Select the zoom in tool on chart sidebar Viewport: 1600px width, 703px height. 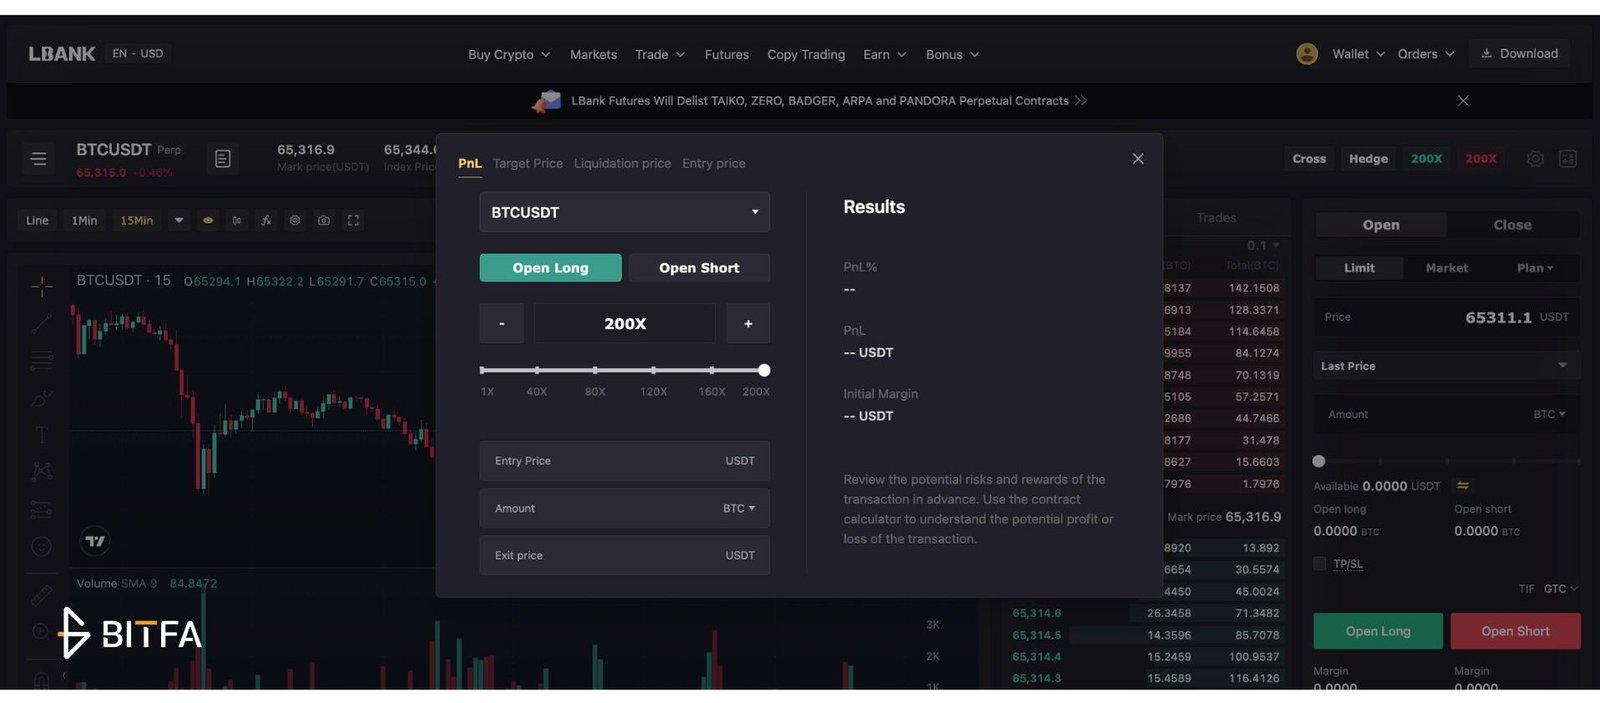point(42,631)
